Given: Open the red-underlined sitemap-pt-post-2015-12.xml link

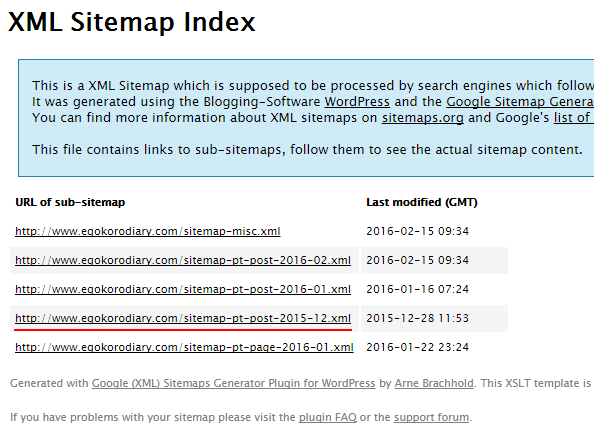Looking at the screenshot, I should pyautogui.click(x=183, y=318).
